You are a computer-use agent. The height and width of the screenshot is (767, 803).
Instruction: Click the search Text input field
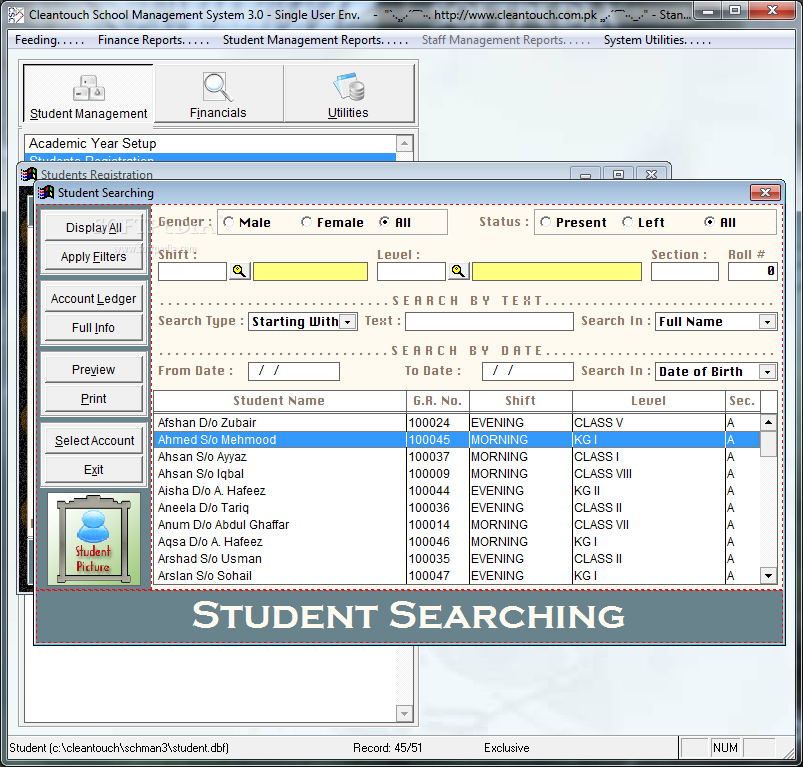pos(489,322)
